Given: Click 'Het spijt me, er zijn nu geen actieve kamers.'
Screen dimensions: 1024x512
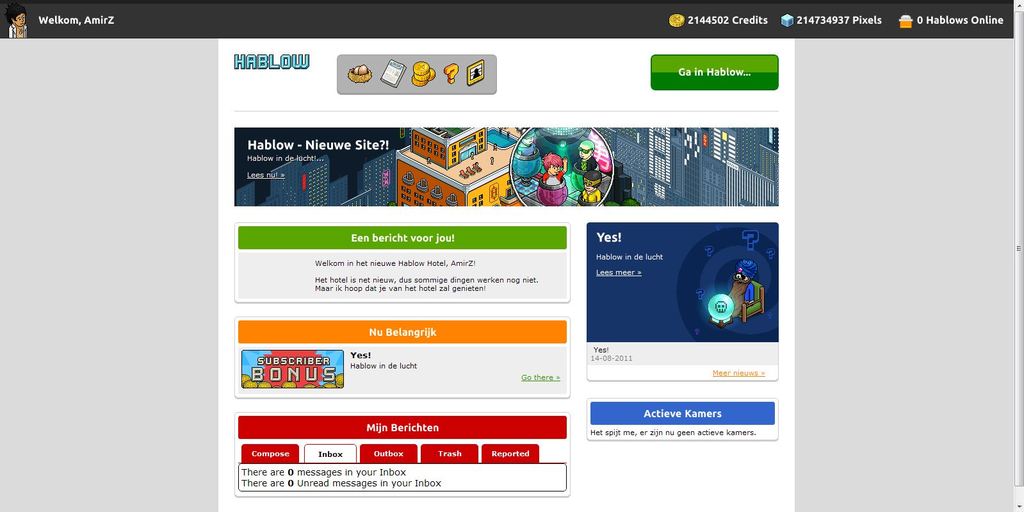Looking at the screenshot, I should 673,432.
